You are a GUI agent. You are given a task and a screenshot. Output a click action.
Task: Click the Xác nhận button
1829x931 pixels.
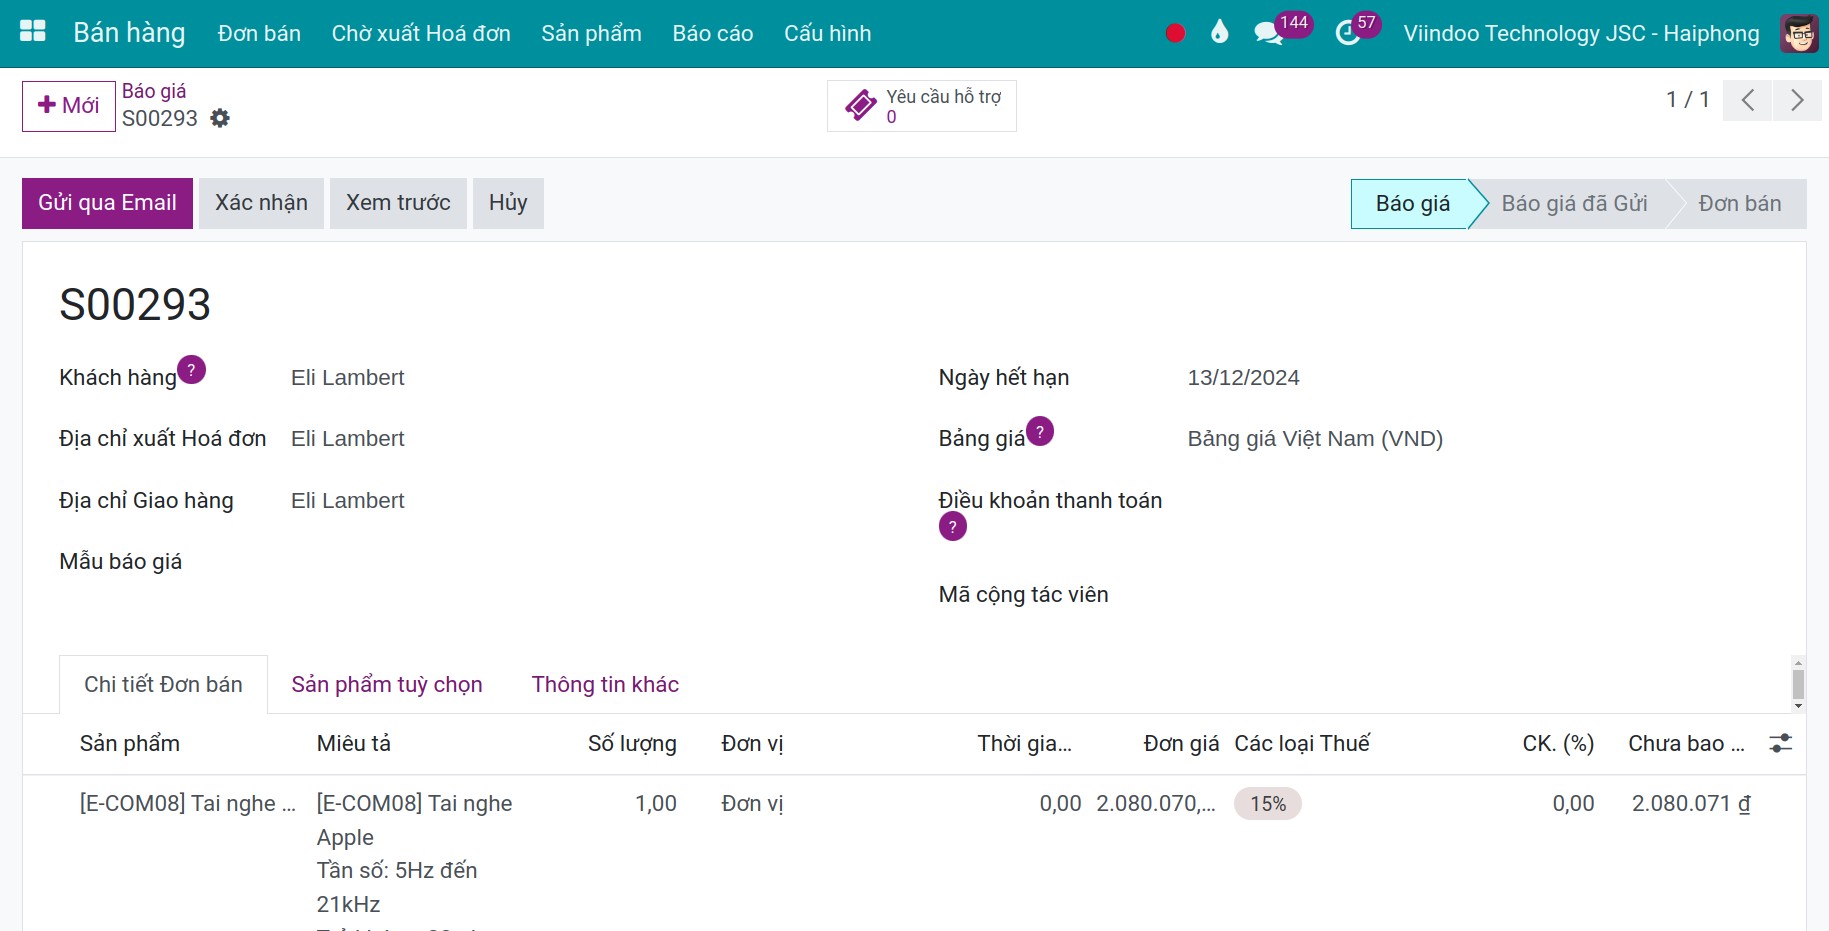point(261,203)
